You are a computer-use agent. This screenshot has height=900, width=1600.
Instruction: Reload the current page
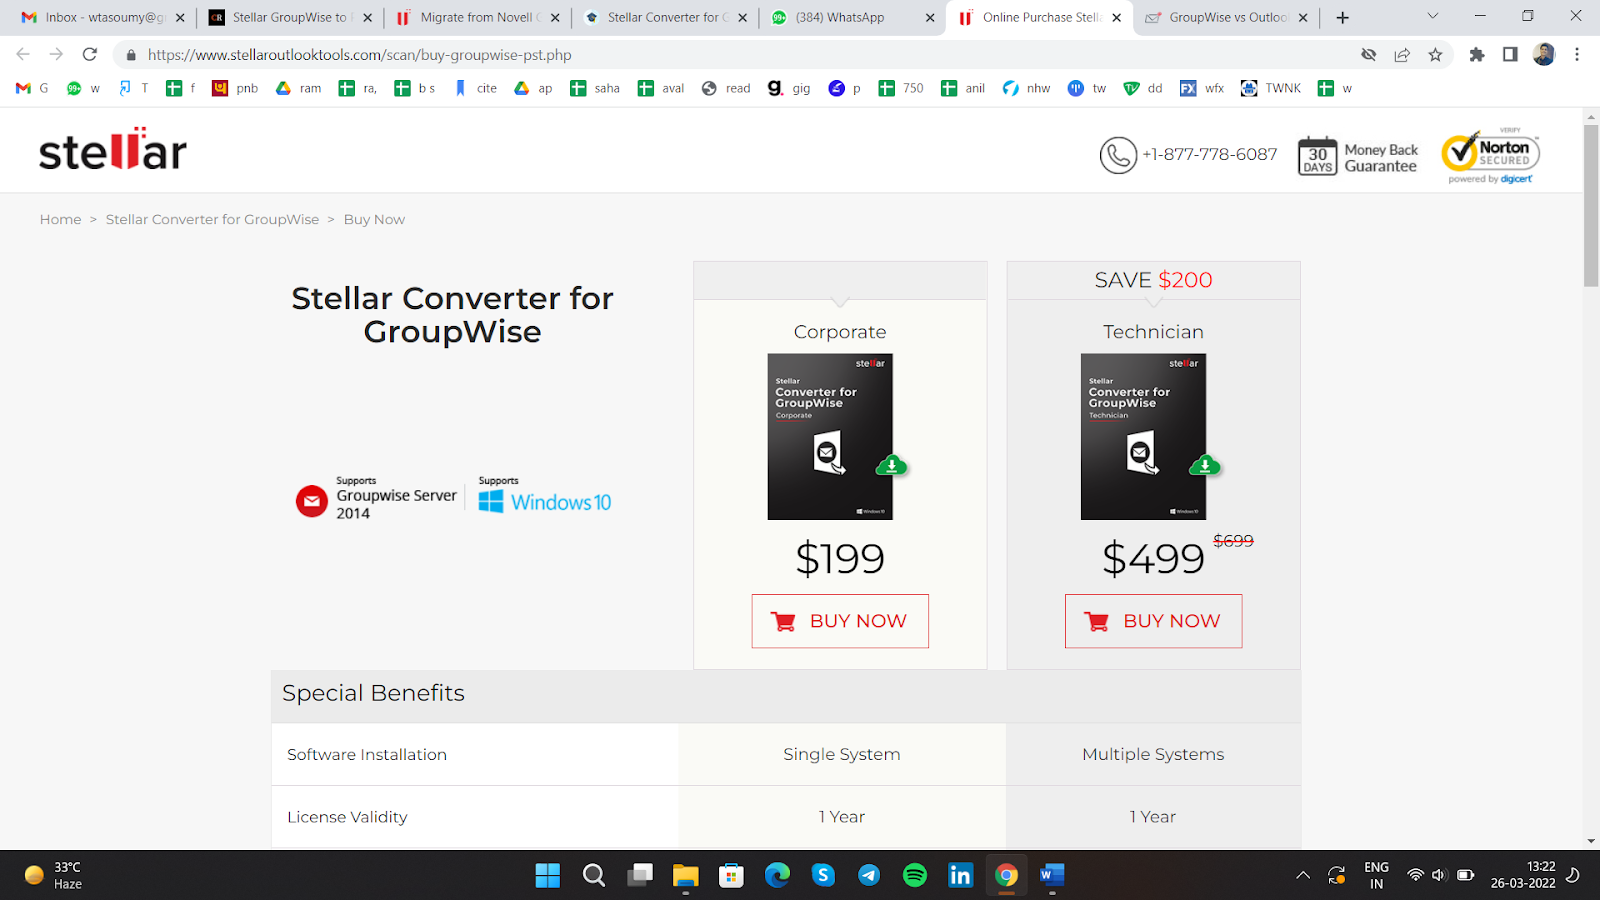point(90,54)
